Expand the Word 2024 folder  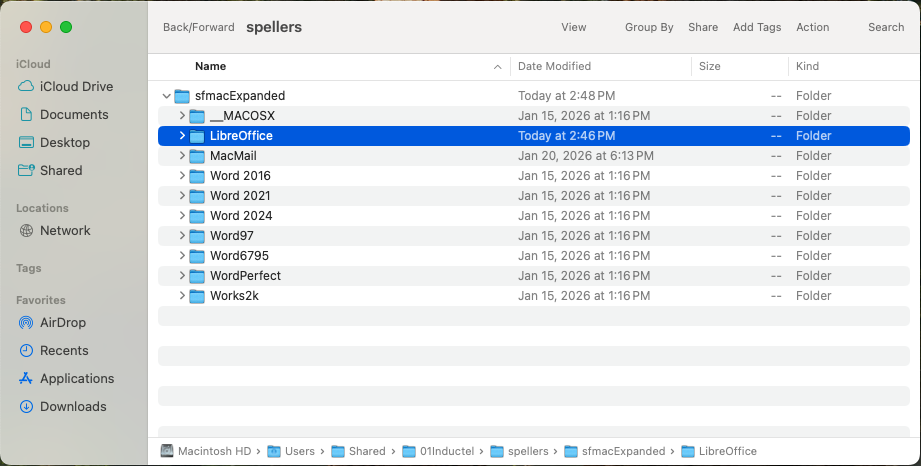(x=182, y=216)
